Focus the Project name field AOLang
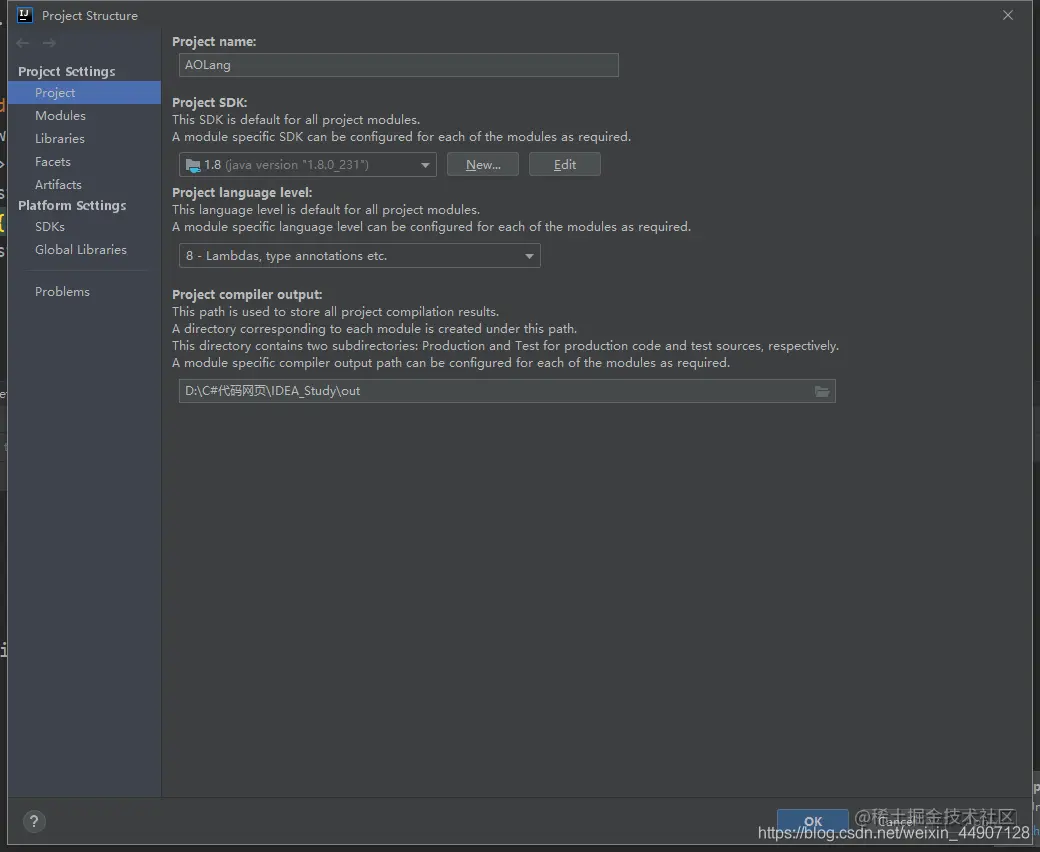The width and height of the screenshot is (1040, 852). pos(399,65)
